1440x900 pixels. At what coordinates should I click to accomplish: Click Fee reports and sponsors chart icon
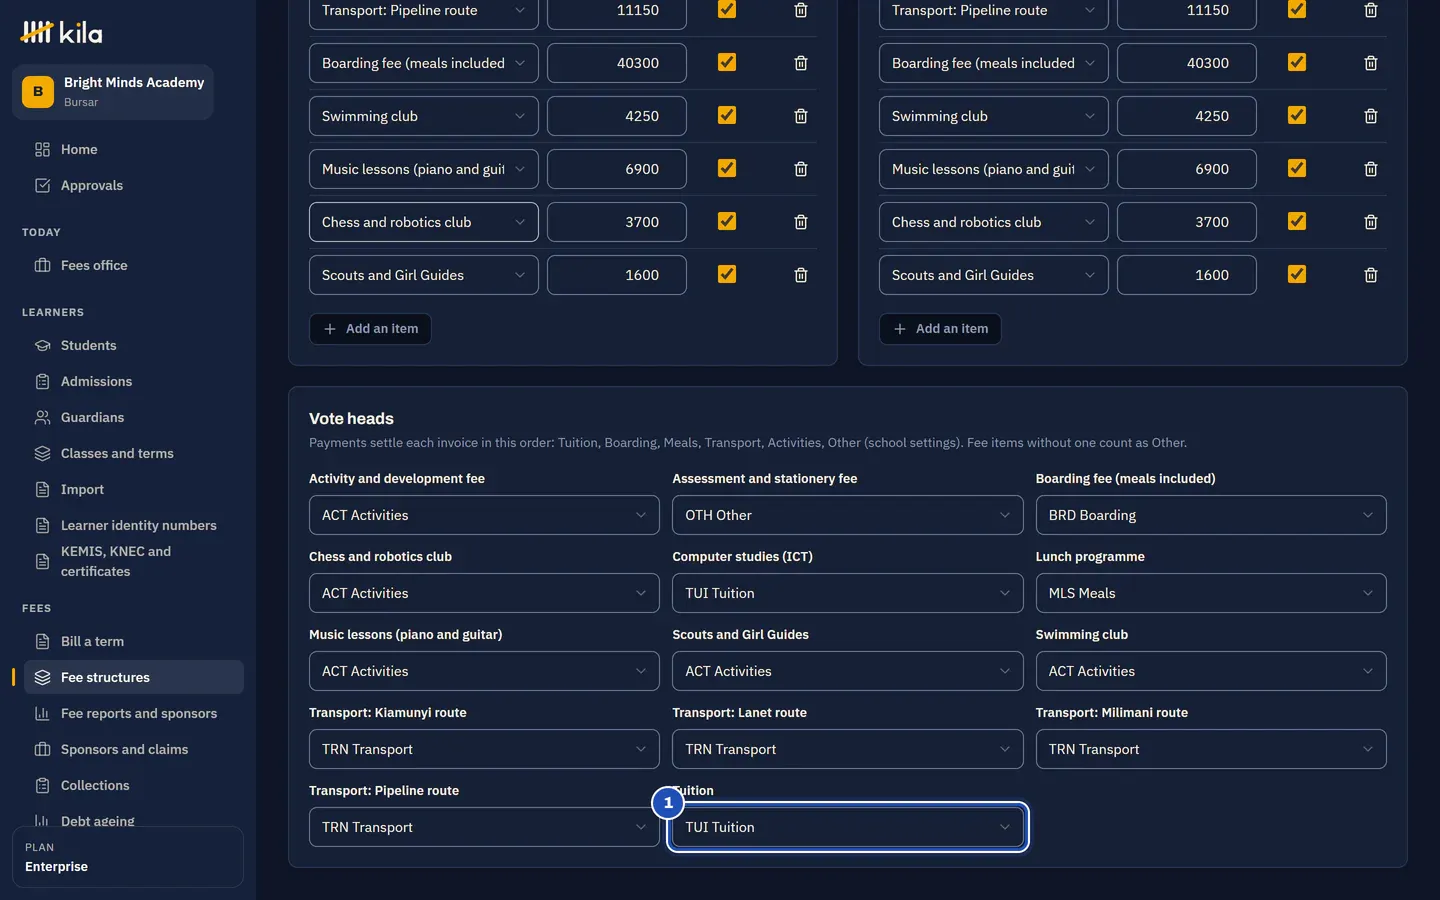tap(42, 714)
